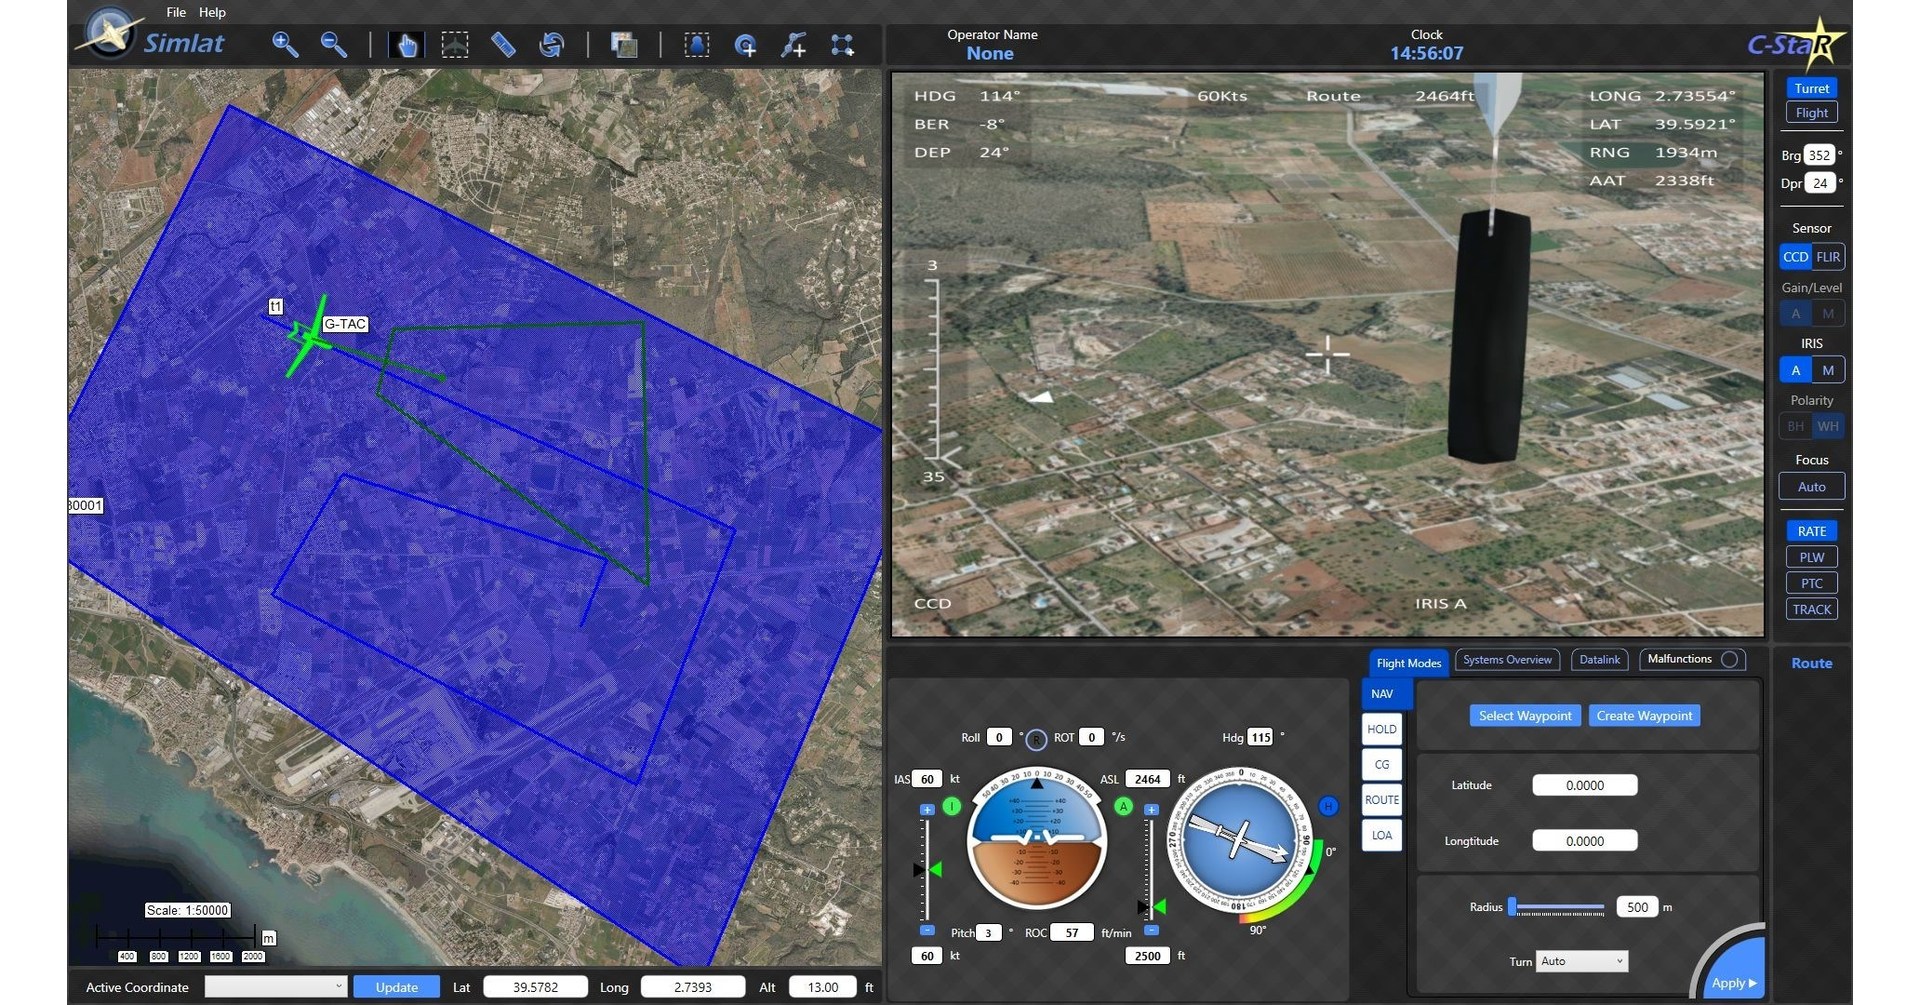Open the map layers tool
Screen dimensions: 1920x1005
point(624,44)
